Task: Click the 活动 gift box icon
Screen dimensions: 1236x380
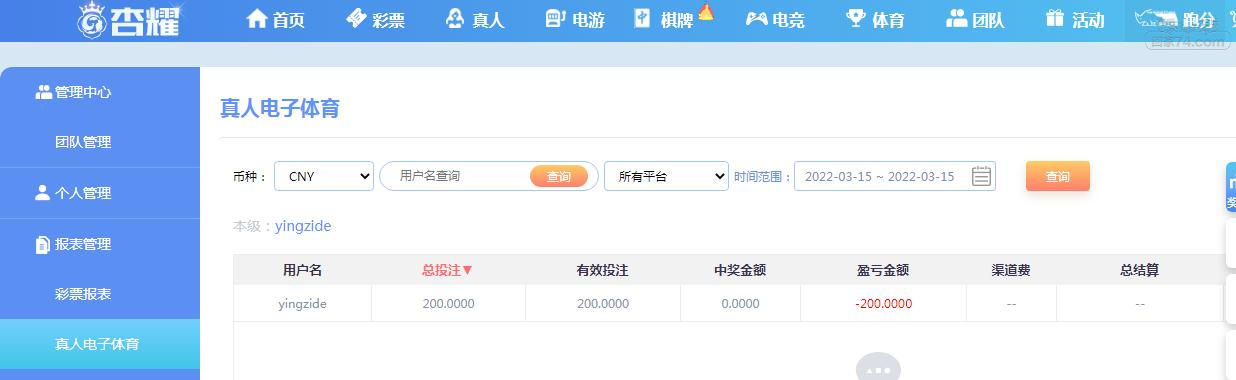Action: coord(1055,18)
